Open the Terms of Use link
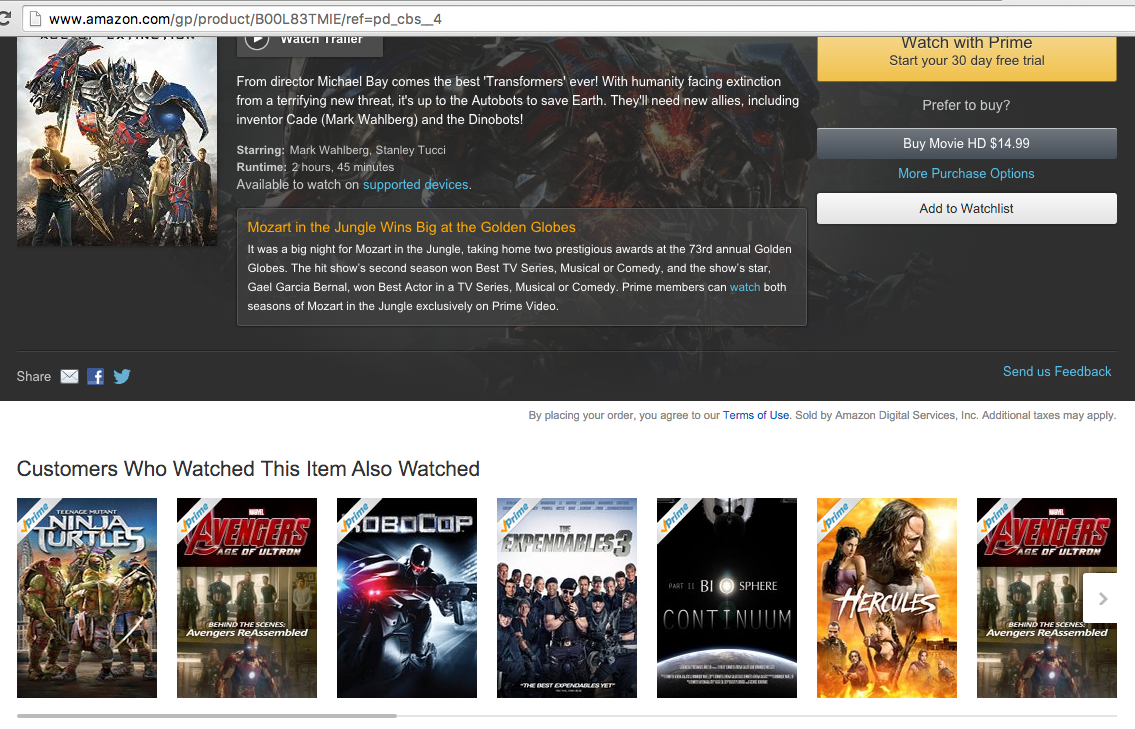 click(x=756, y=416)
